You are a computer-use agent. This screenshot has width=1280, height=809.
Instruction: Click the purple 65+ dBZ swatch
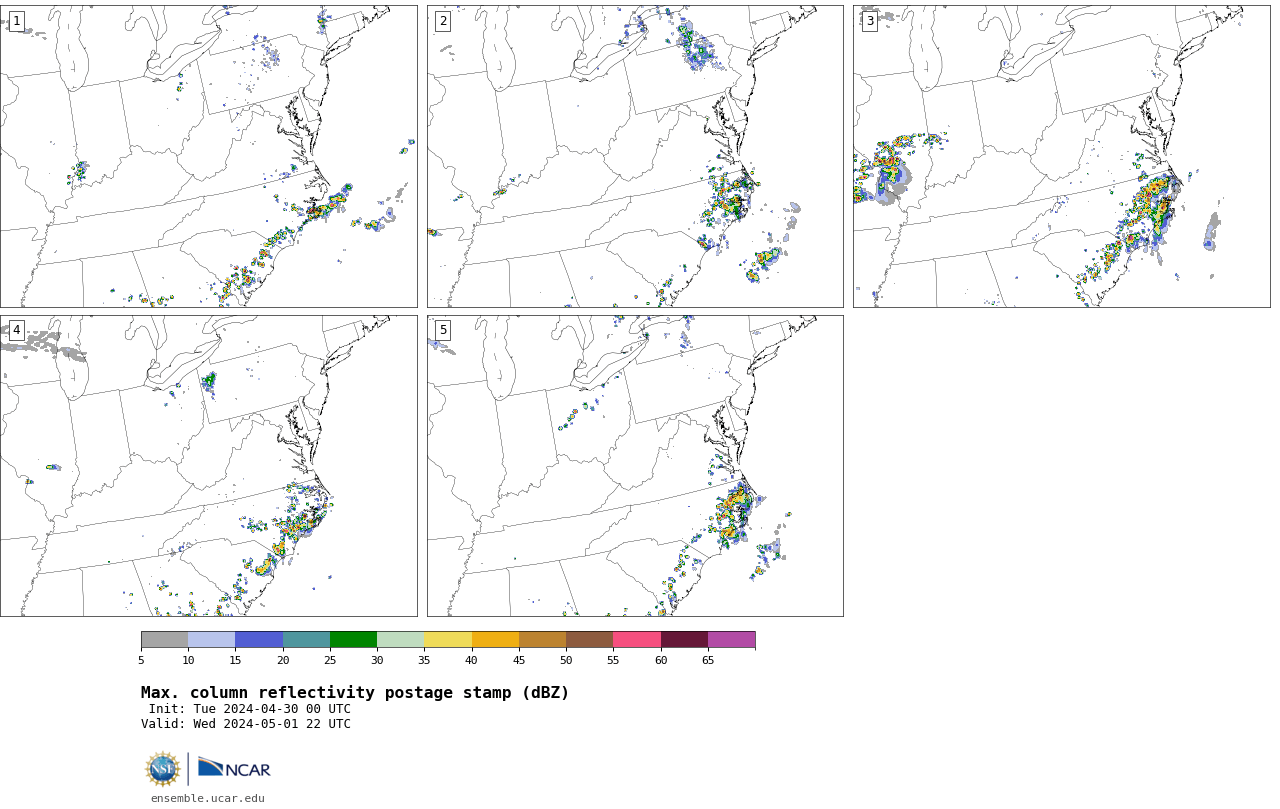tap(731, 640)
